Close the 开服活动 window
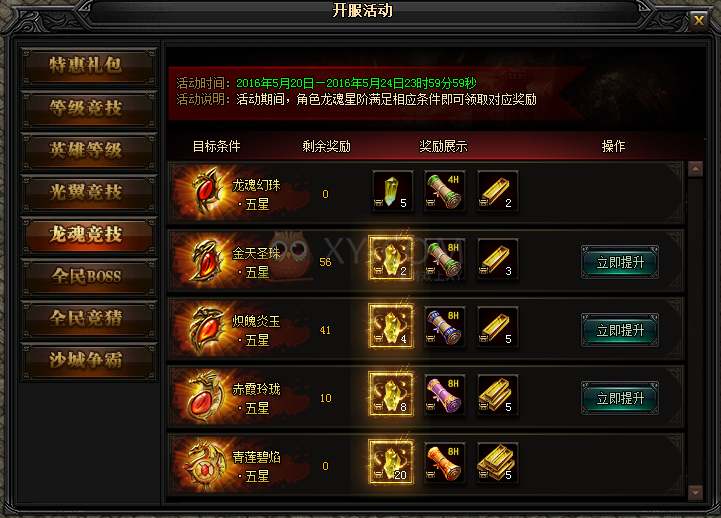Image resolution: width=721 pixels, height=518 pixels. tap(699, 21)
